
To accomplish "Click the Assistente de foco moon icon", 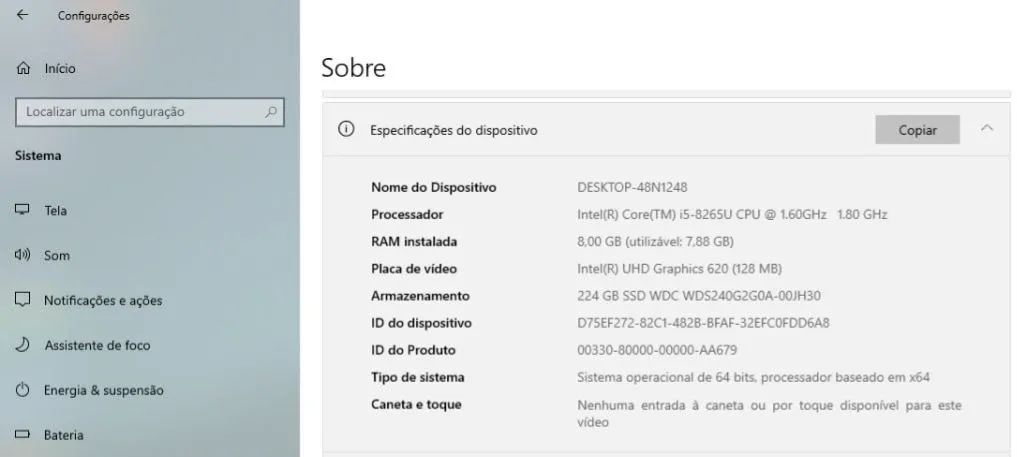I will pyautogui.click(x=23, y=345).
